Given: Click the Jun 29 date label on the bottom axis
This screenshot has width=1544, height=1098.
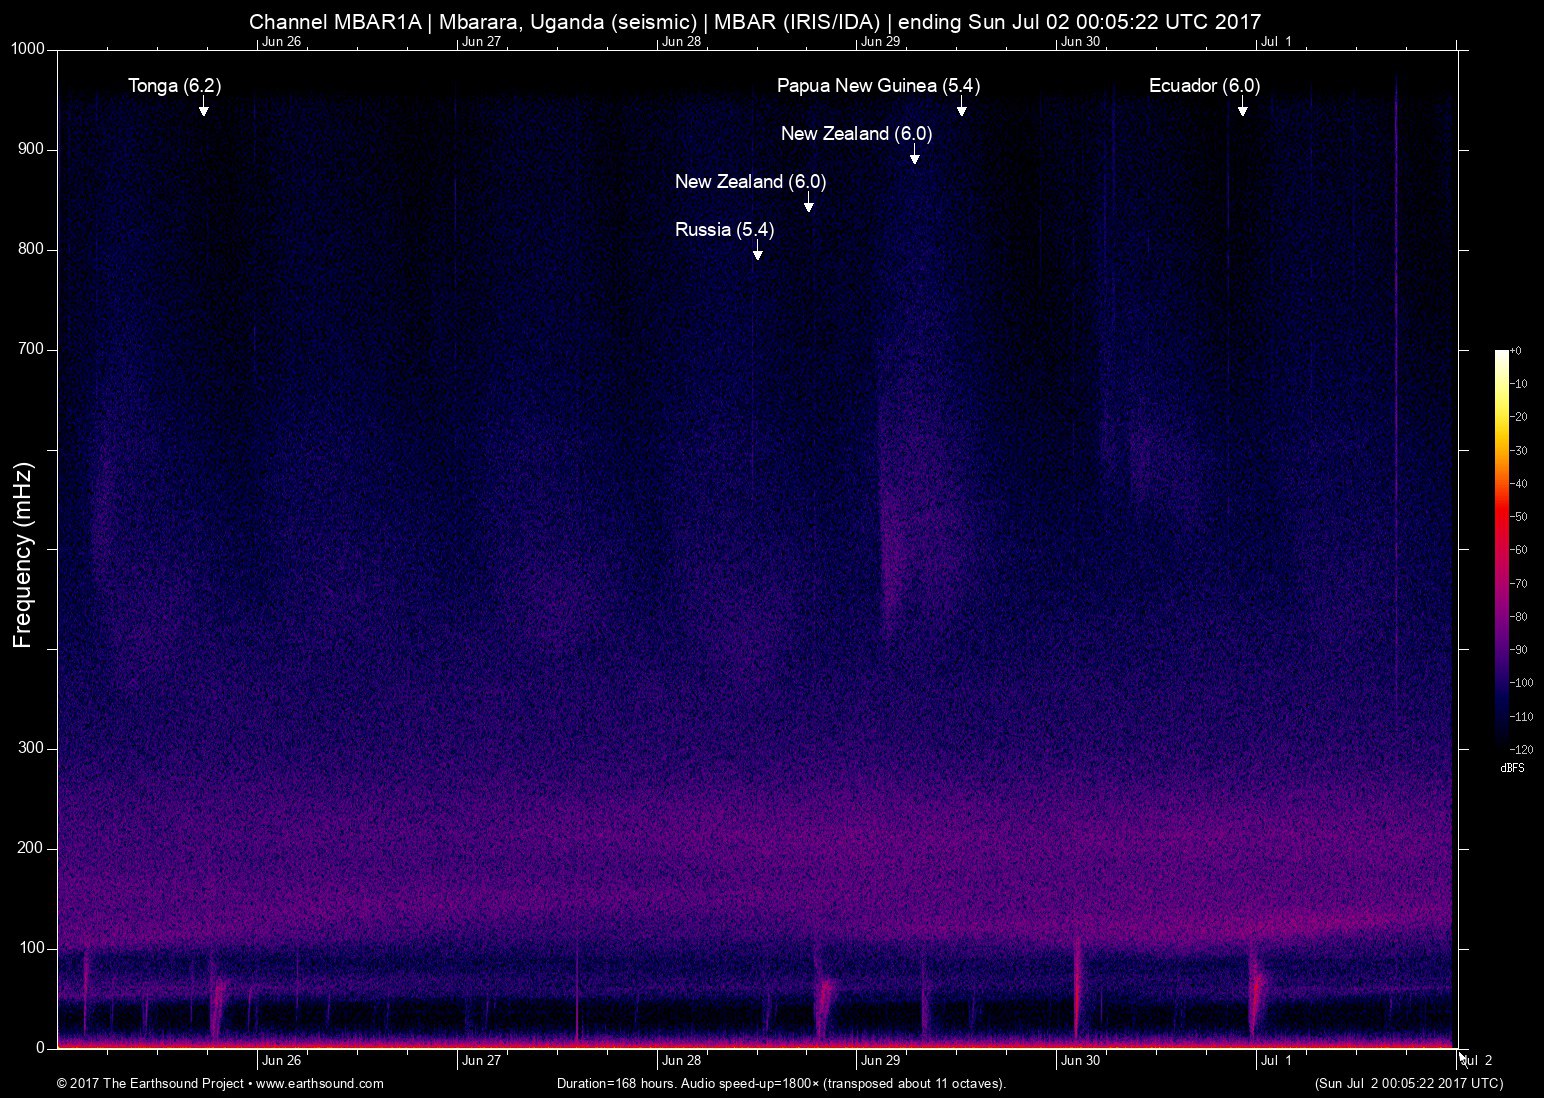Looking at the screenshot, I should [880, 1061].
